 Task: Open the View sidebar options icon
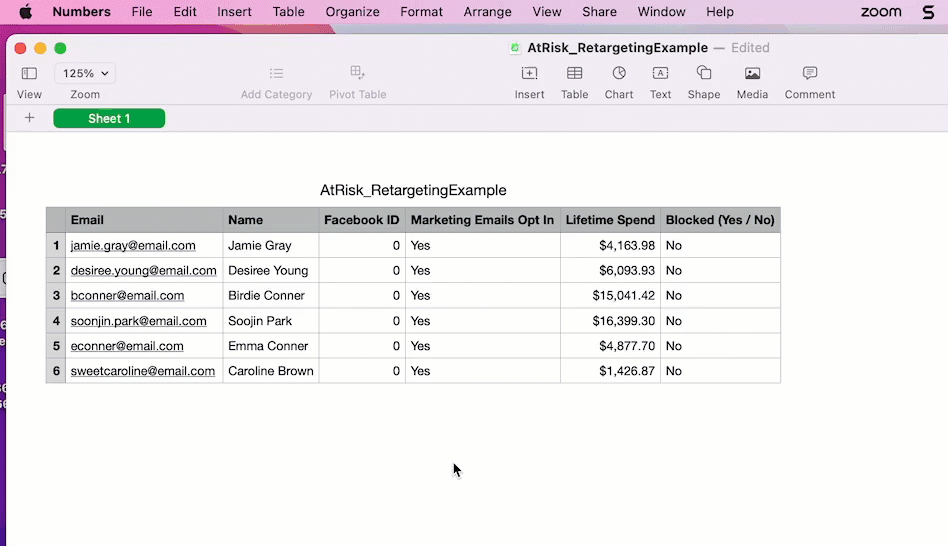point(29,74)
